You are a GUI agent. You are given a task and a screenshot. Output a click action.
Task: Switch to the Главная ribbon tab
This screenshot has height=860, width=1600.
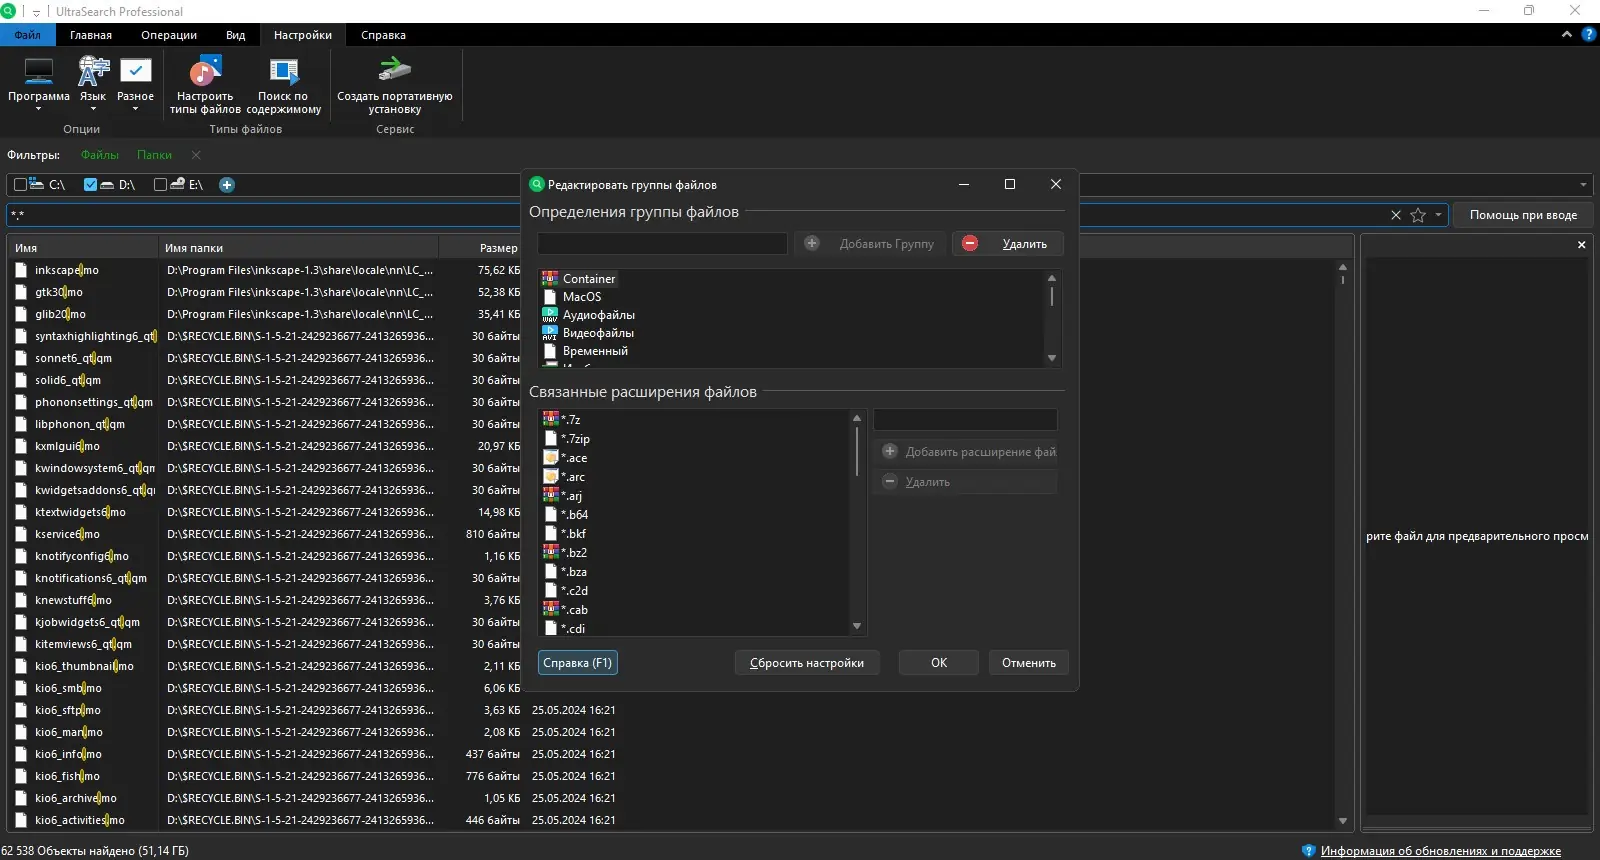pos(91,35)
